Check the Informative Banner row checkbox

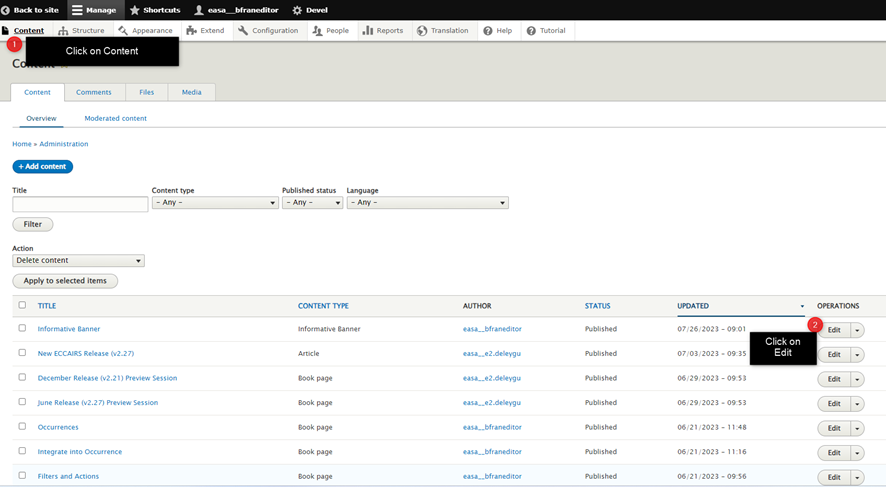tap(22, 328)
